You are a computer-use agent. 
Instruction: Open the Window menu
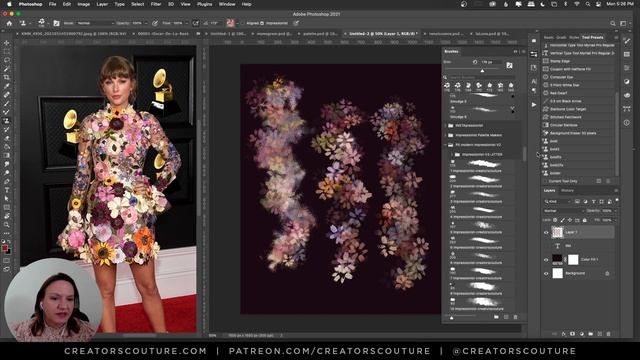point(227,4)
